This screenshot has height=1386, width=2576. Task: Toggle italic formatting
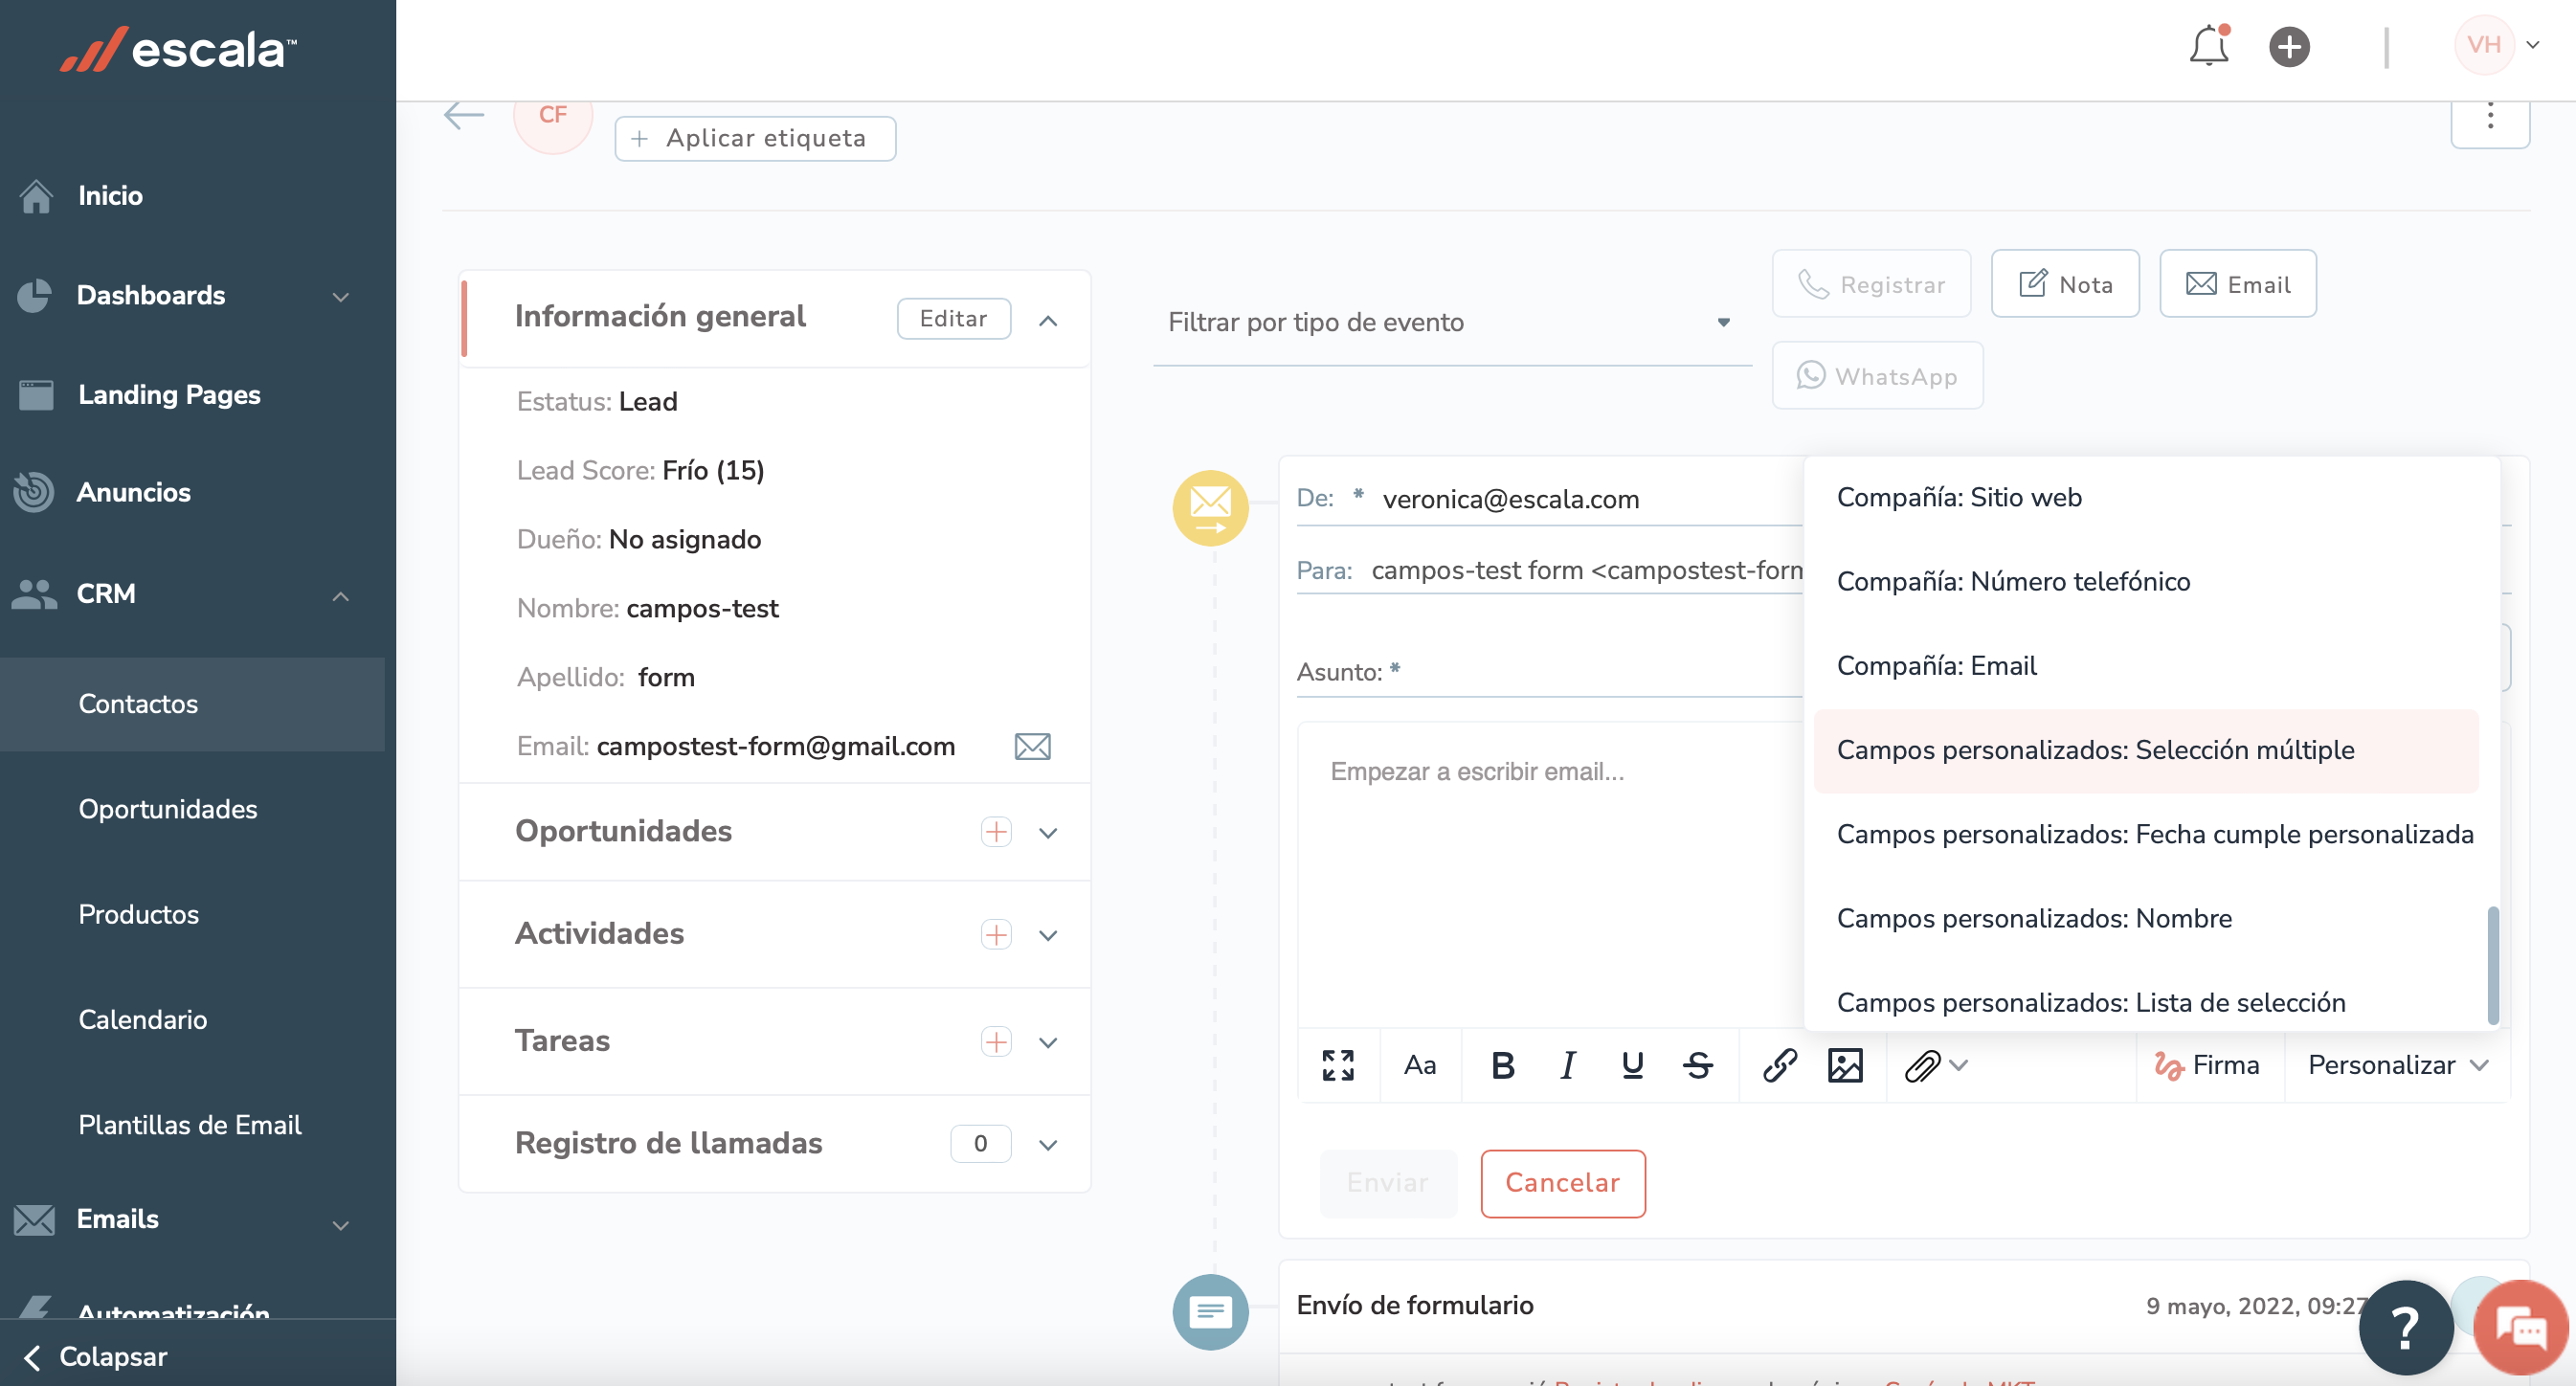1567,1065
